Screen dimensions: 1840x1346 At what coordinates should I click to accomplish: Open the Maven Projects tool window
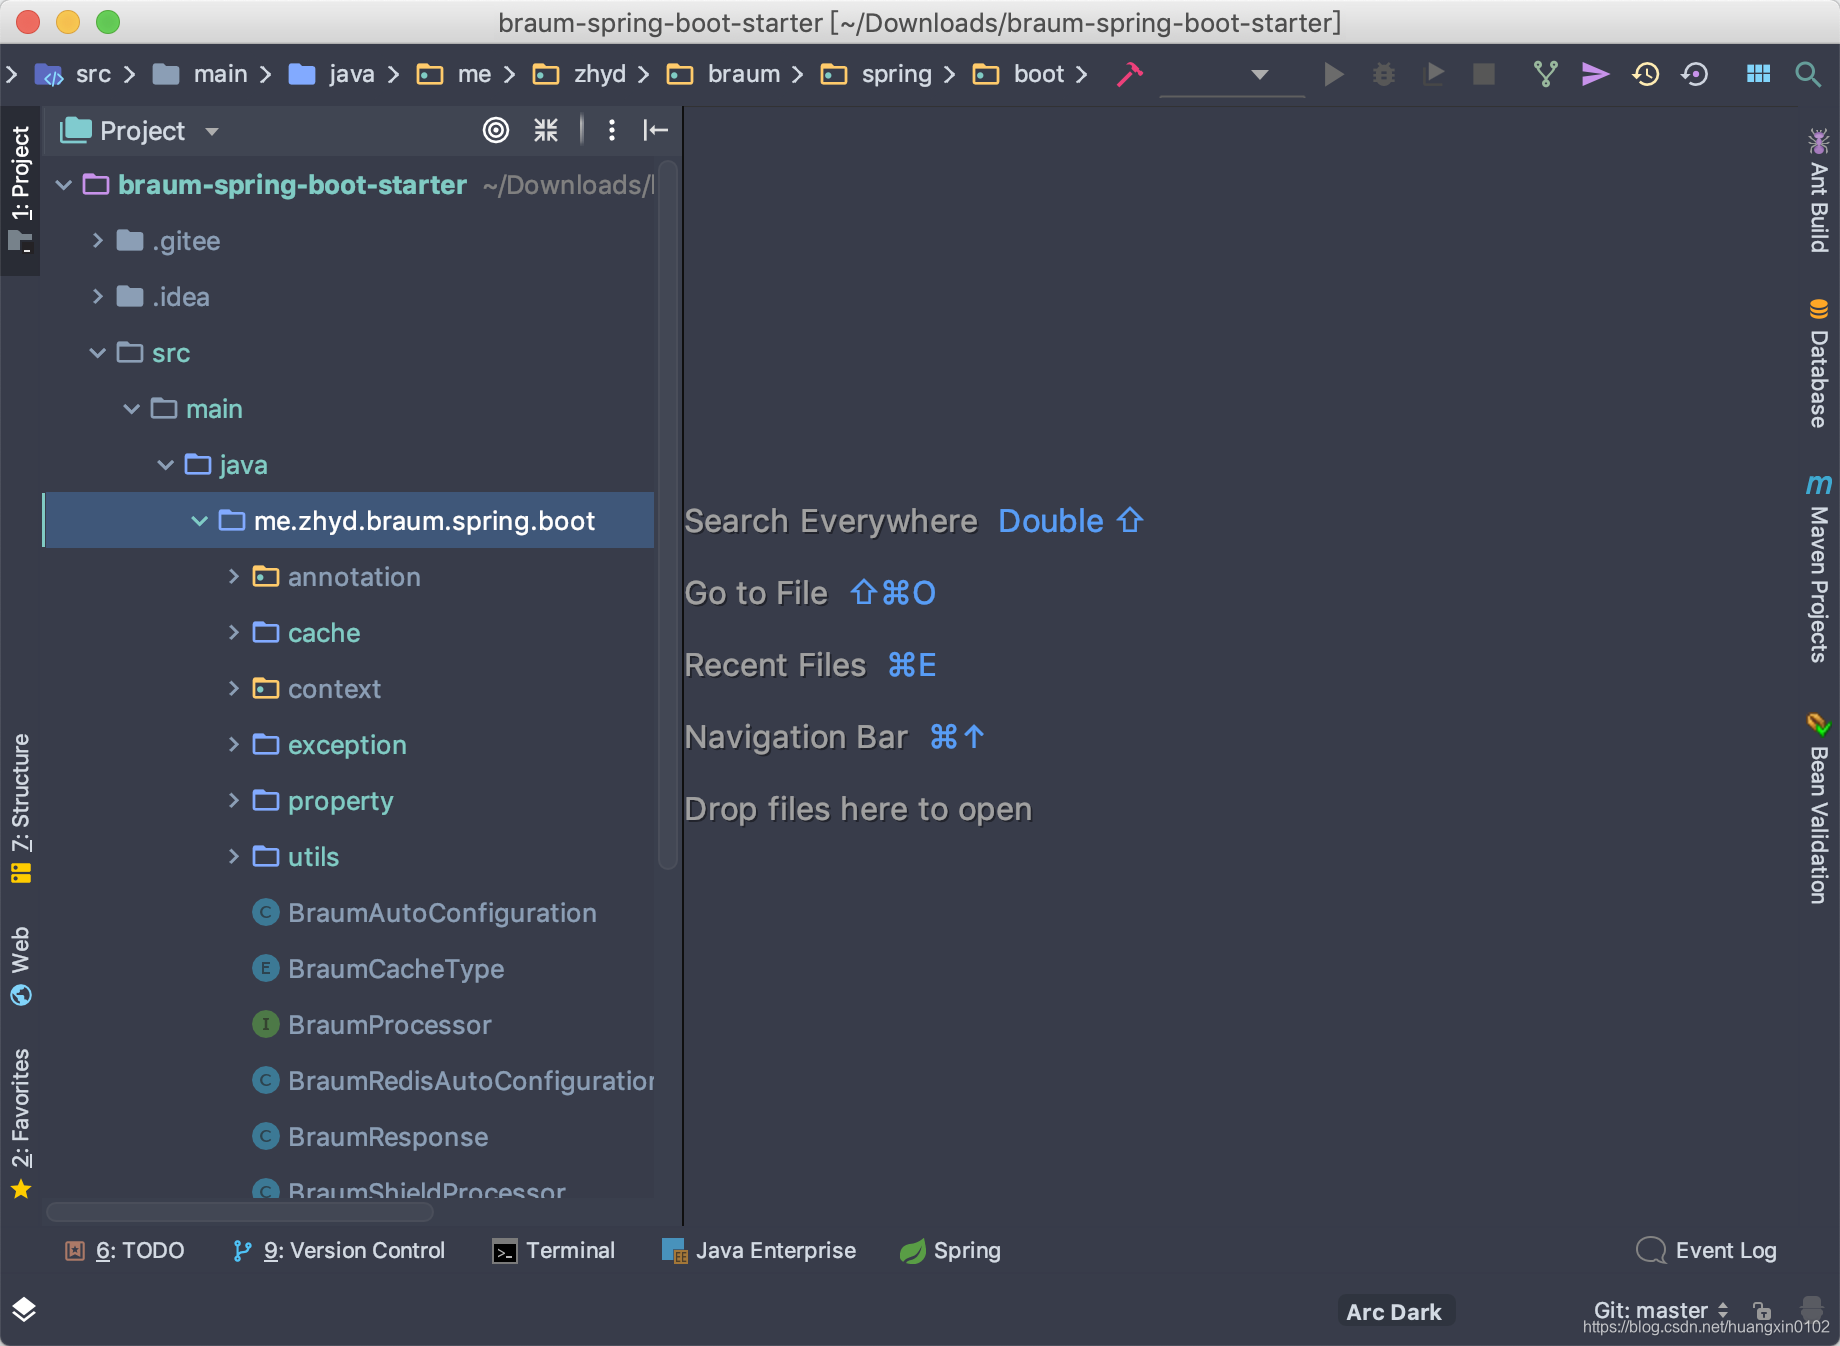pos(1819,568)
